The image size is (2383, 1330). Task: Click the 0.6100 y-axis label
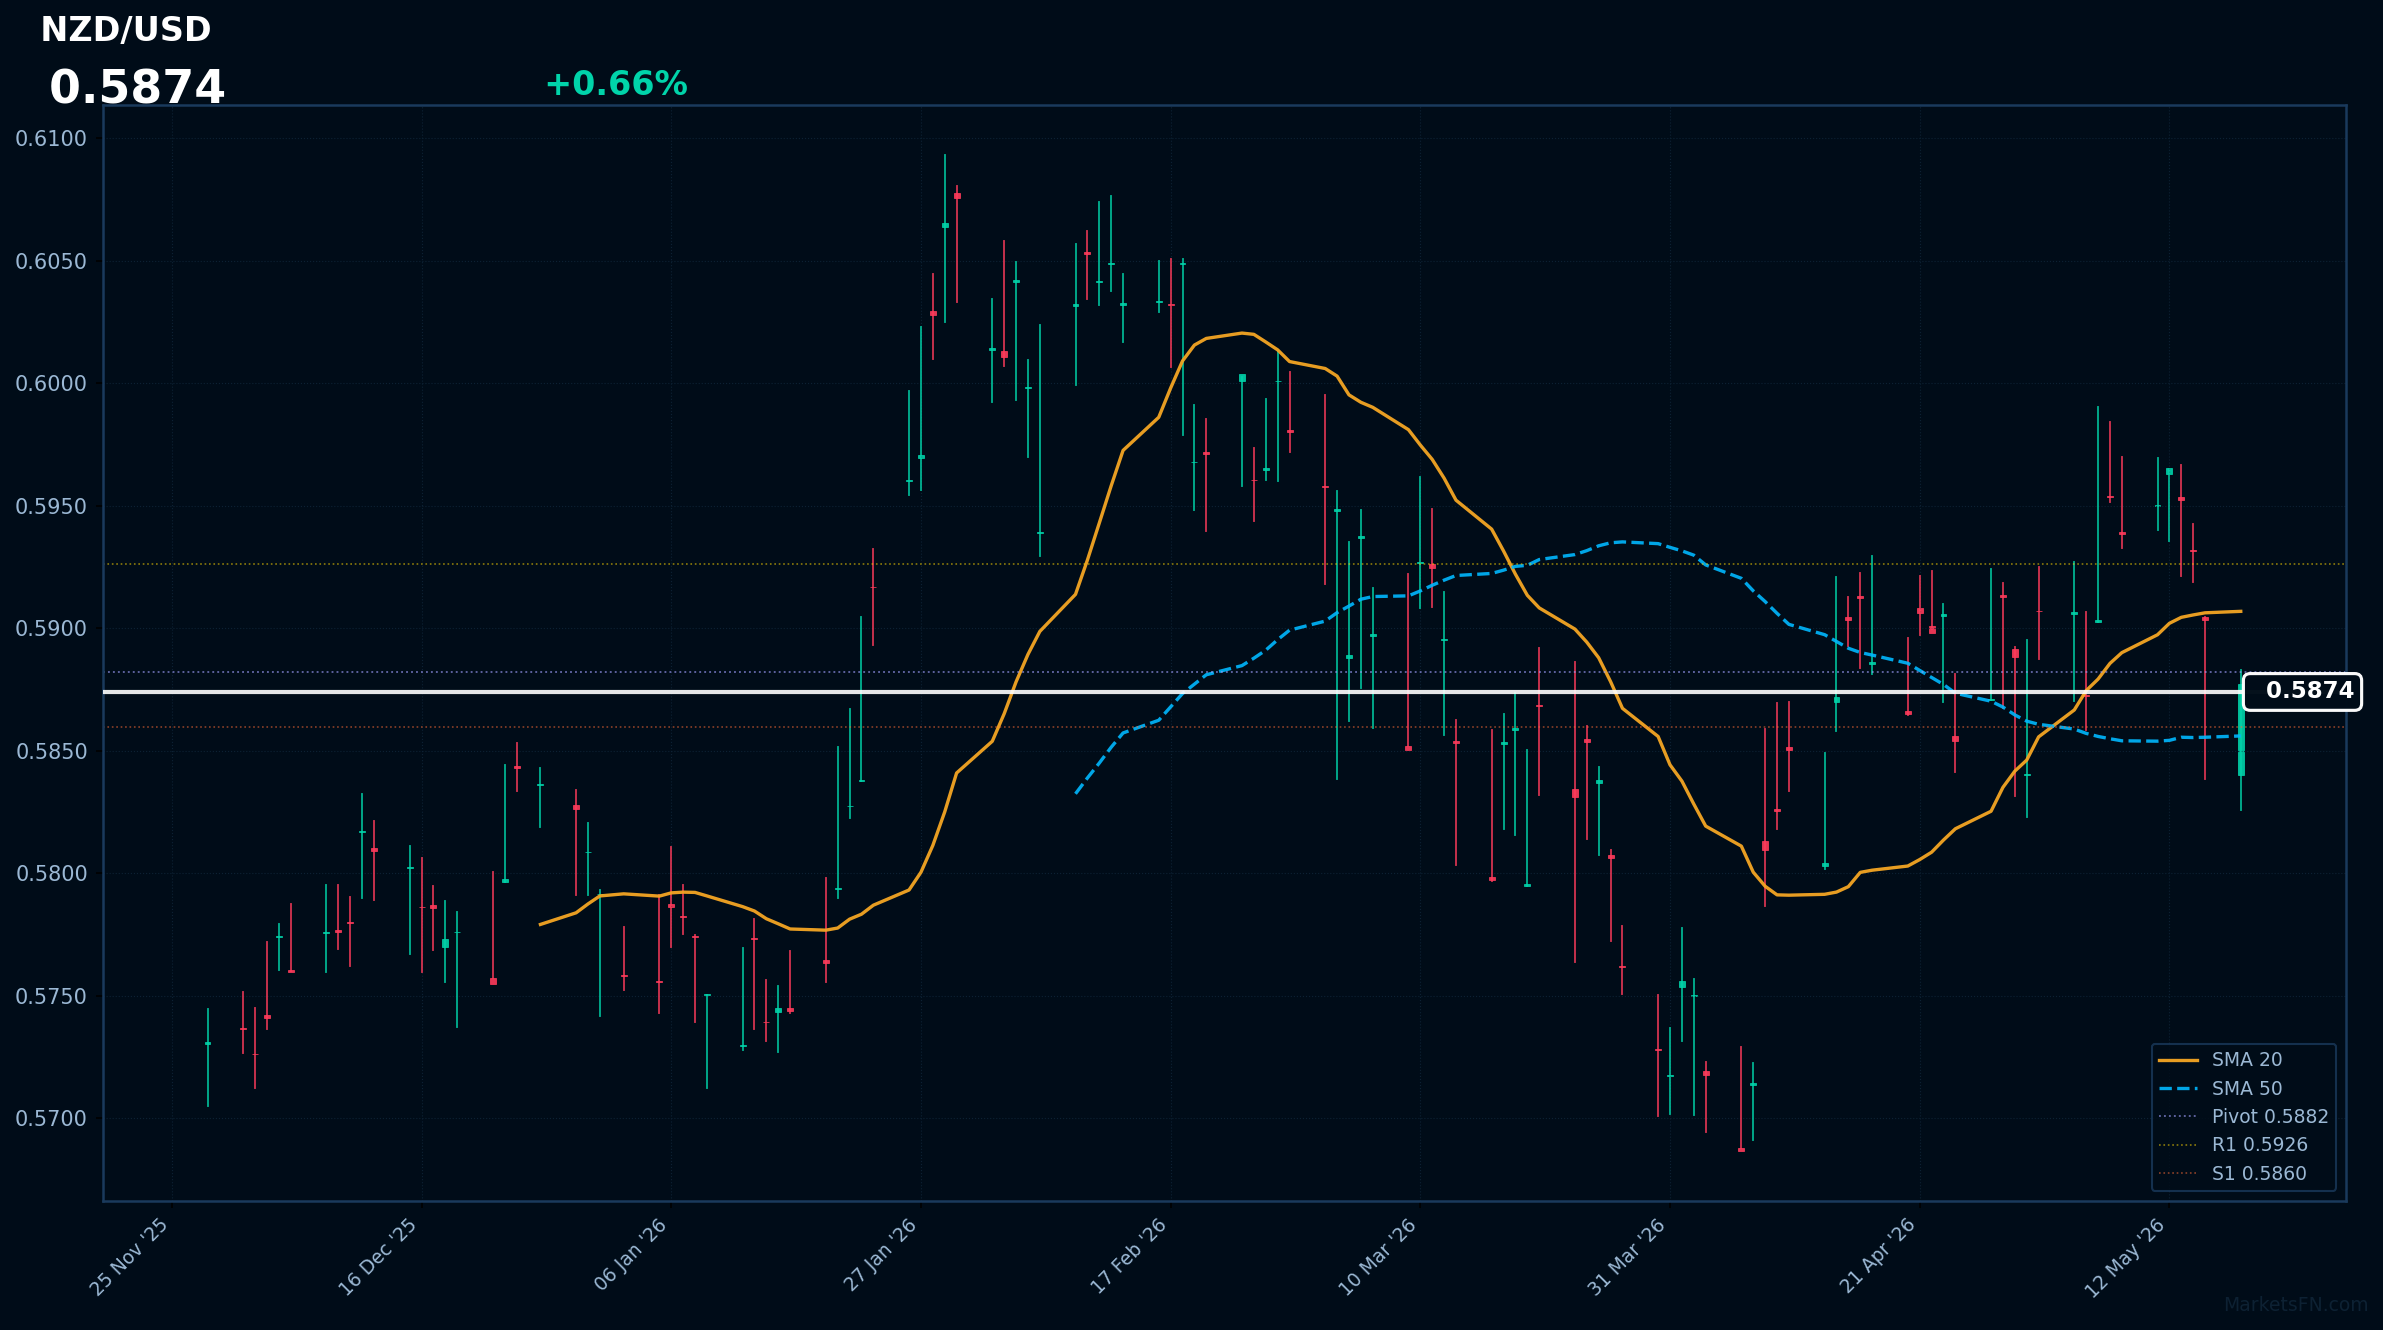click(x=51, y=139)
